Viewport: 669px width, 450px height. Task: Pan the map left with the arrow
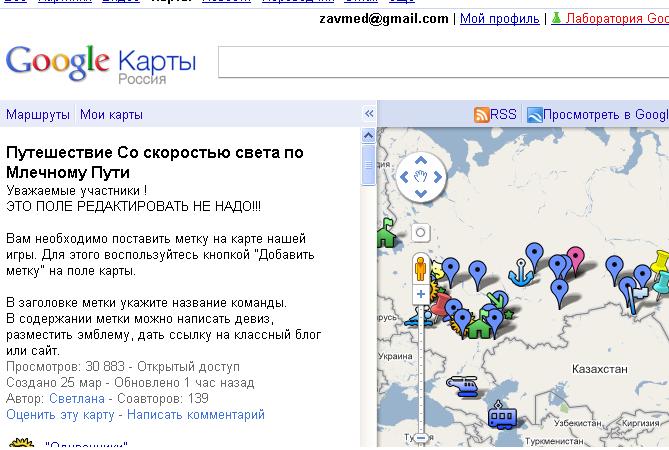coord(404,177)
